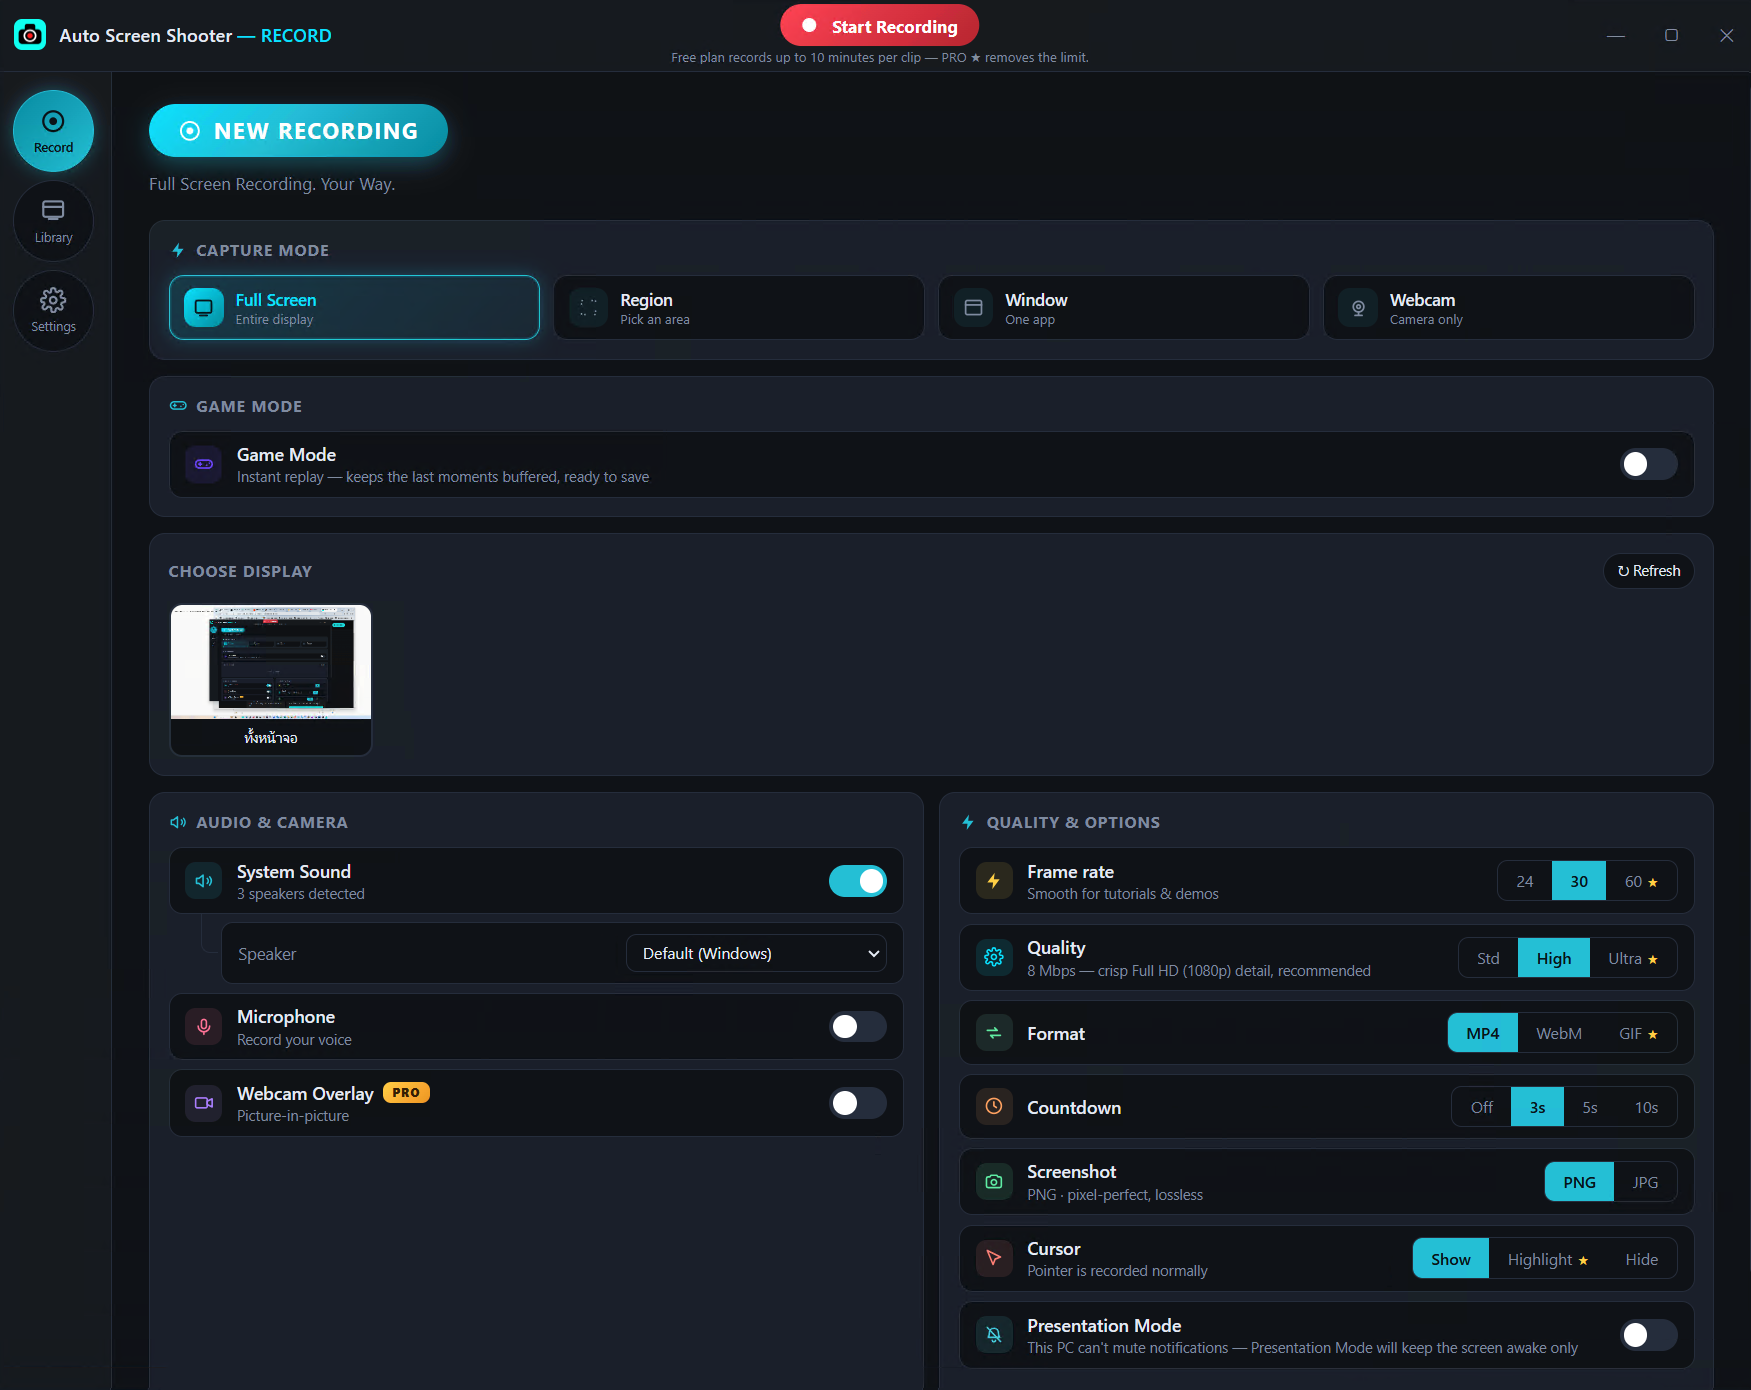
Task: Click the Presentation Mode muted-bell icon
Action: pos(994,1335)
